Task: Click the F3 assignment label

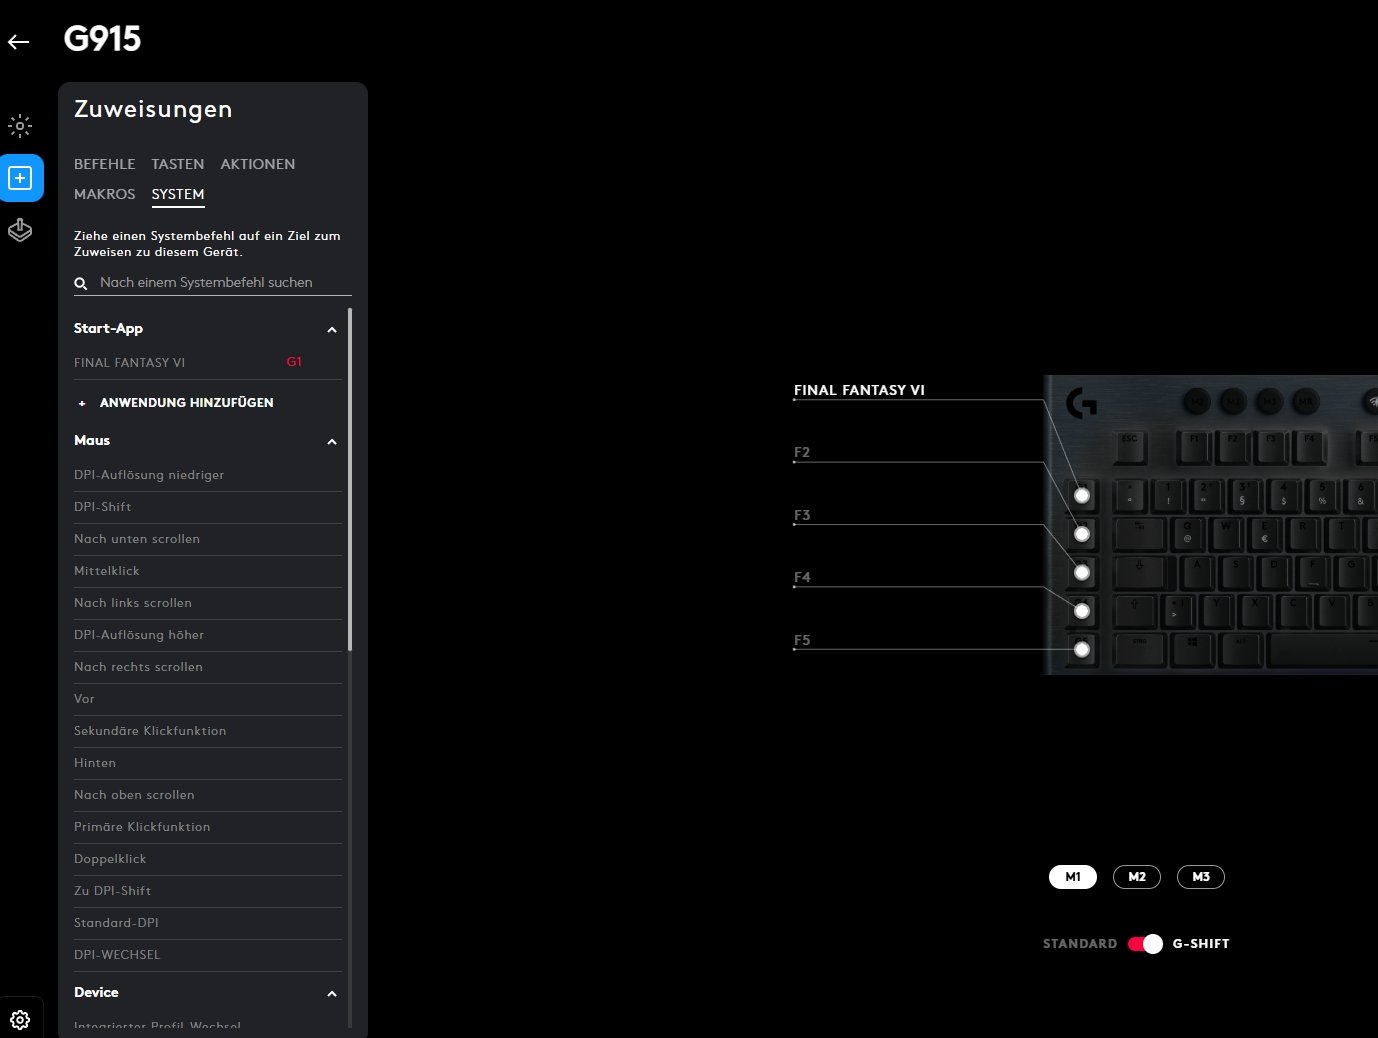Action: [x=802, y=515]
